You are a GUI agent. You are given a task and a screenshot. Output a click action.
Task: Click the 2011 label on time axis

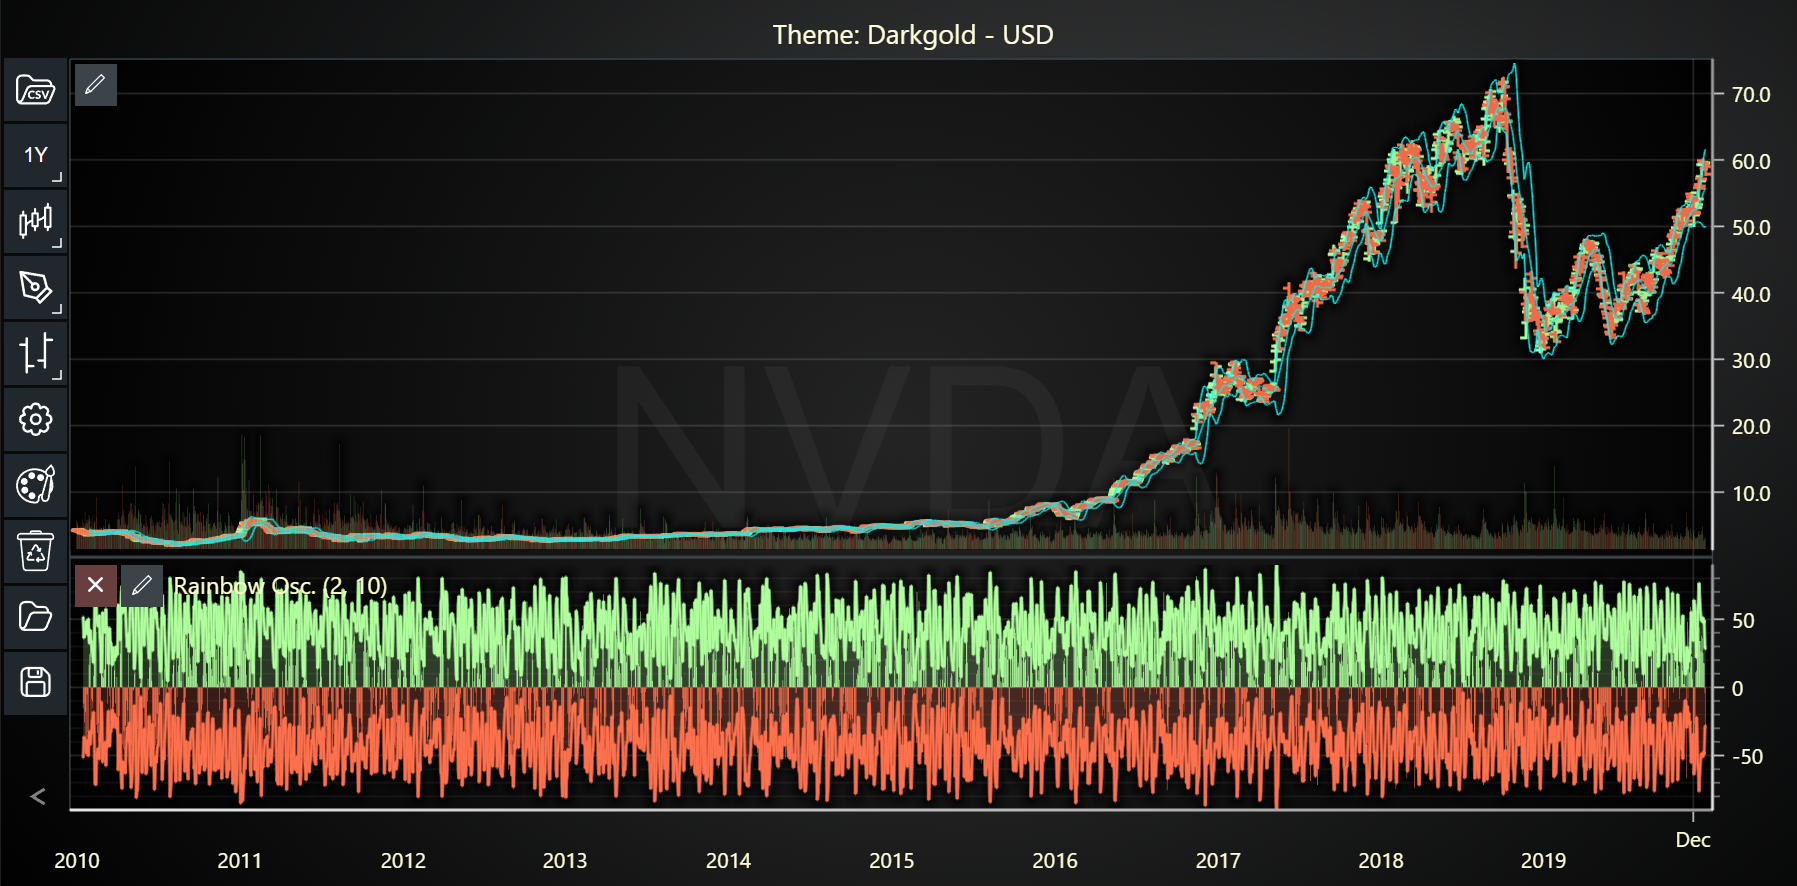240,861
